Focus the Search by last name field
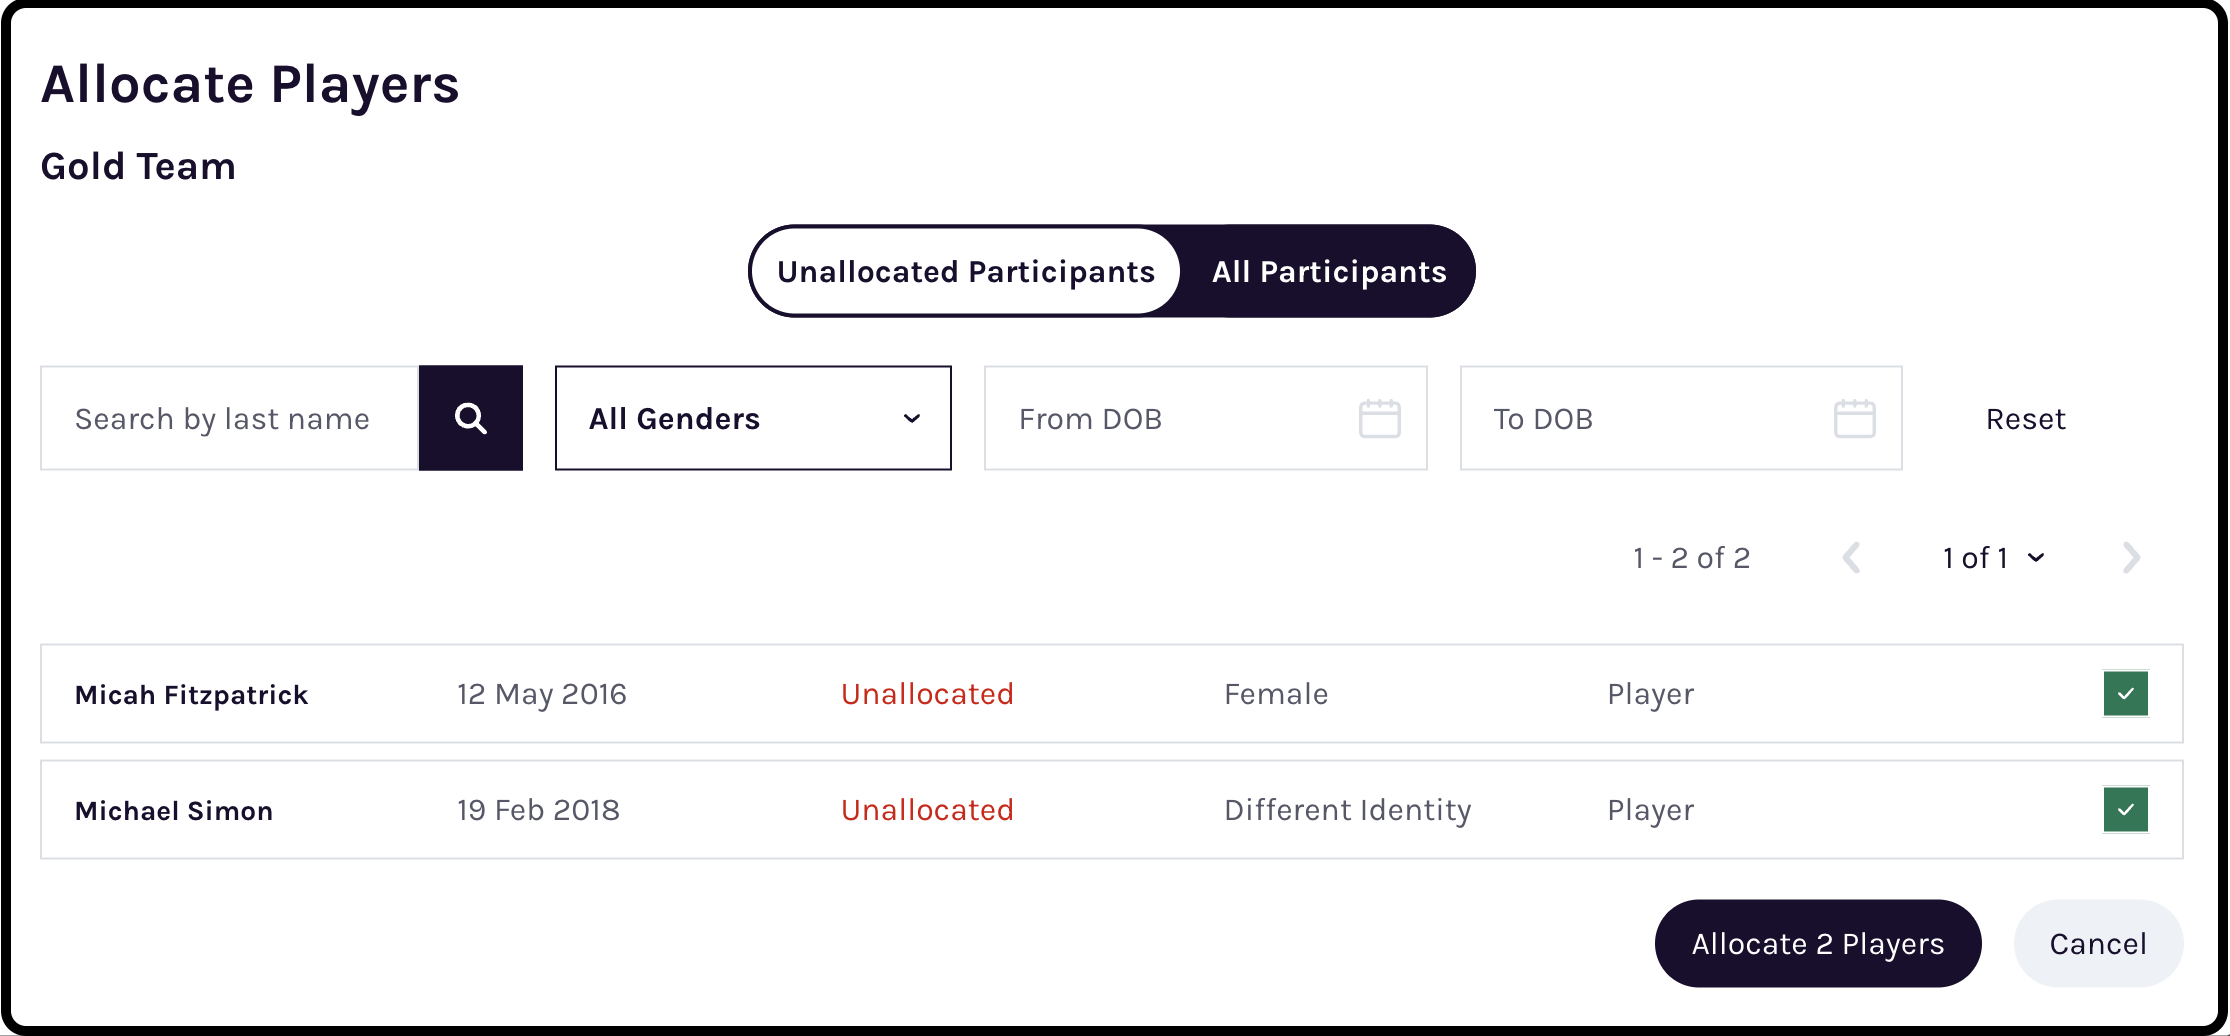The height and width of the screenshot is (1036, 2230). 230,418
